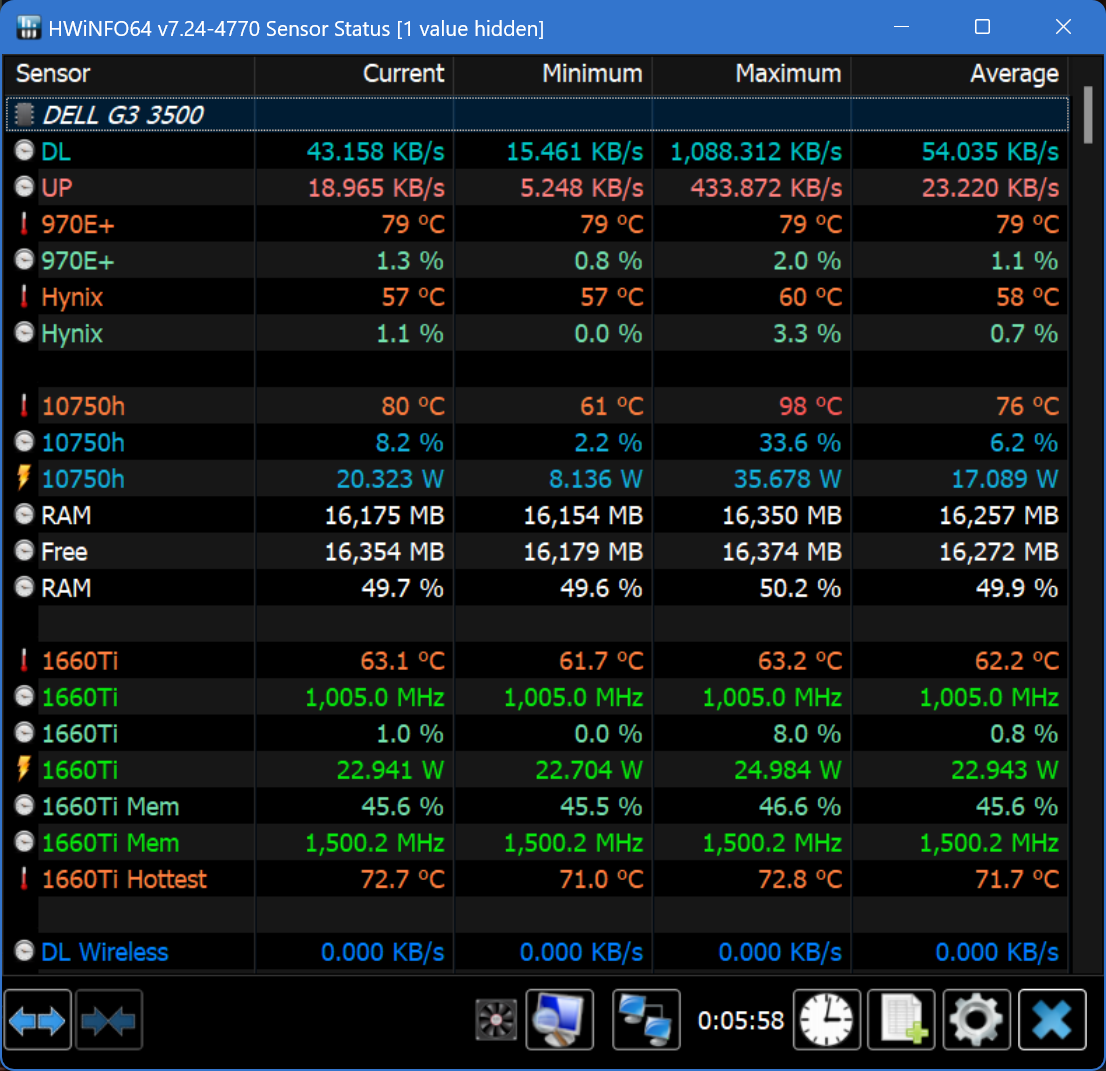The image size is (1106, 1071).
Task: Reset min/max values with the clock icon
Action: [827, 1020]
